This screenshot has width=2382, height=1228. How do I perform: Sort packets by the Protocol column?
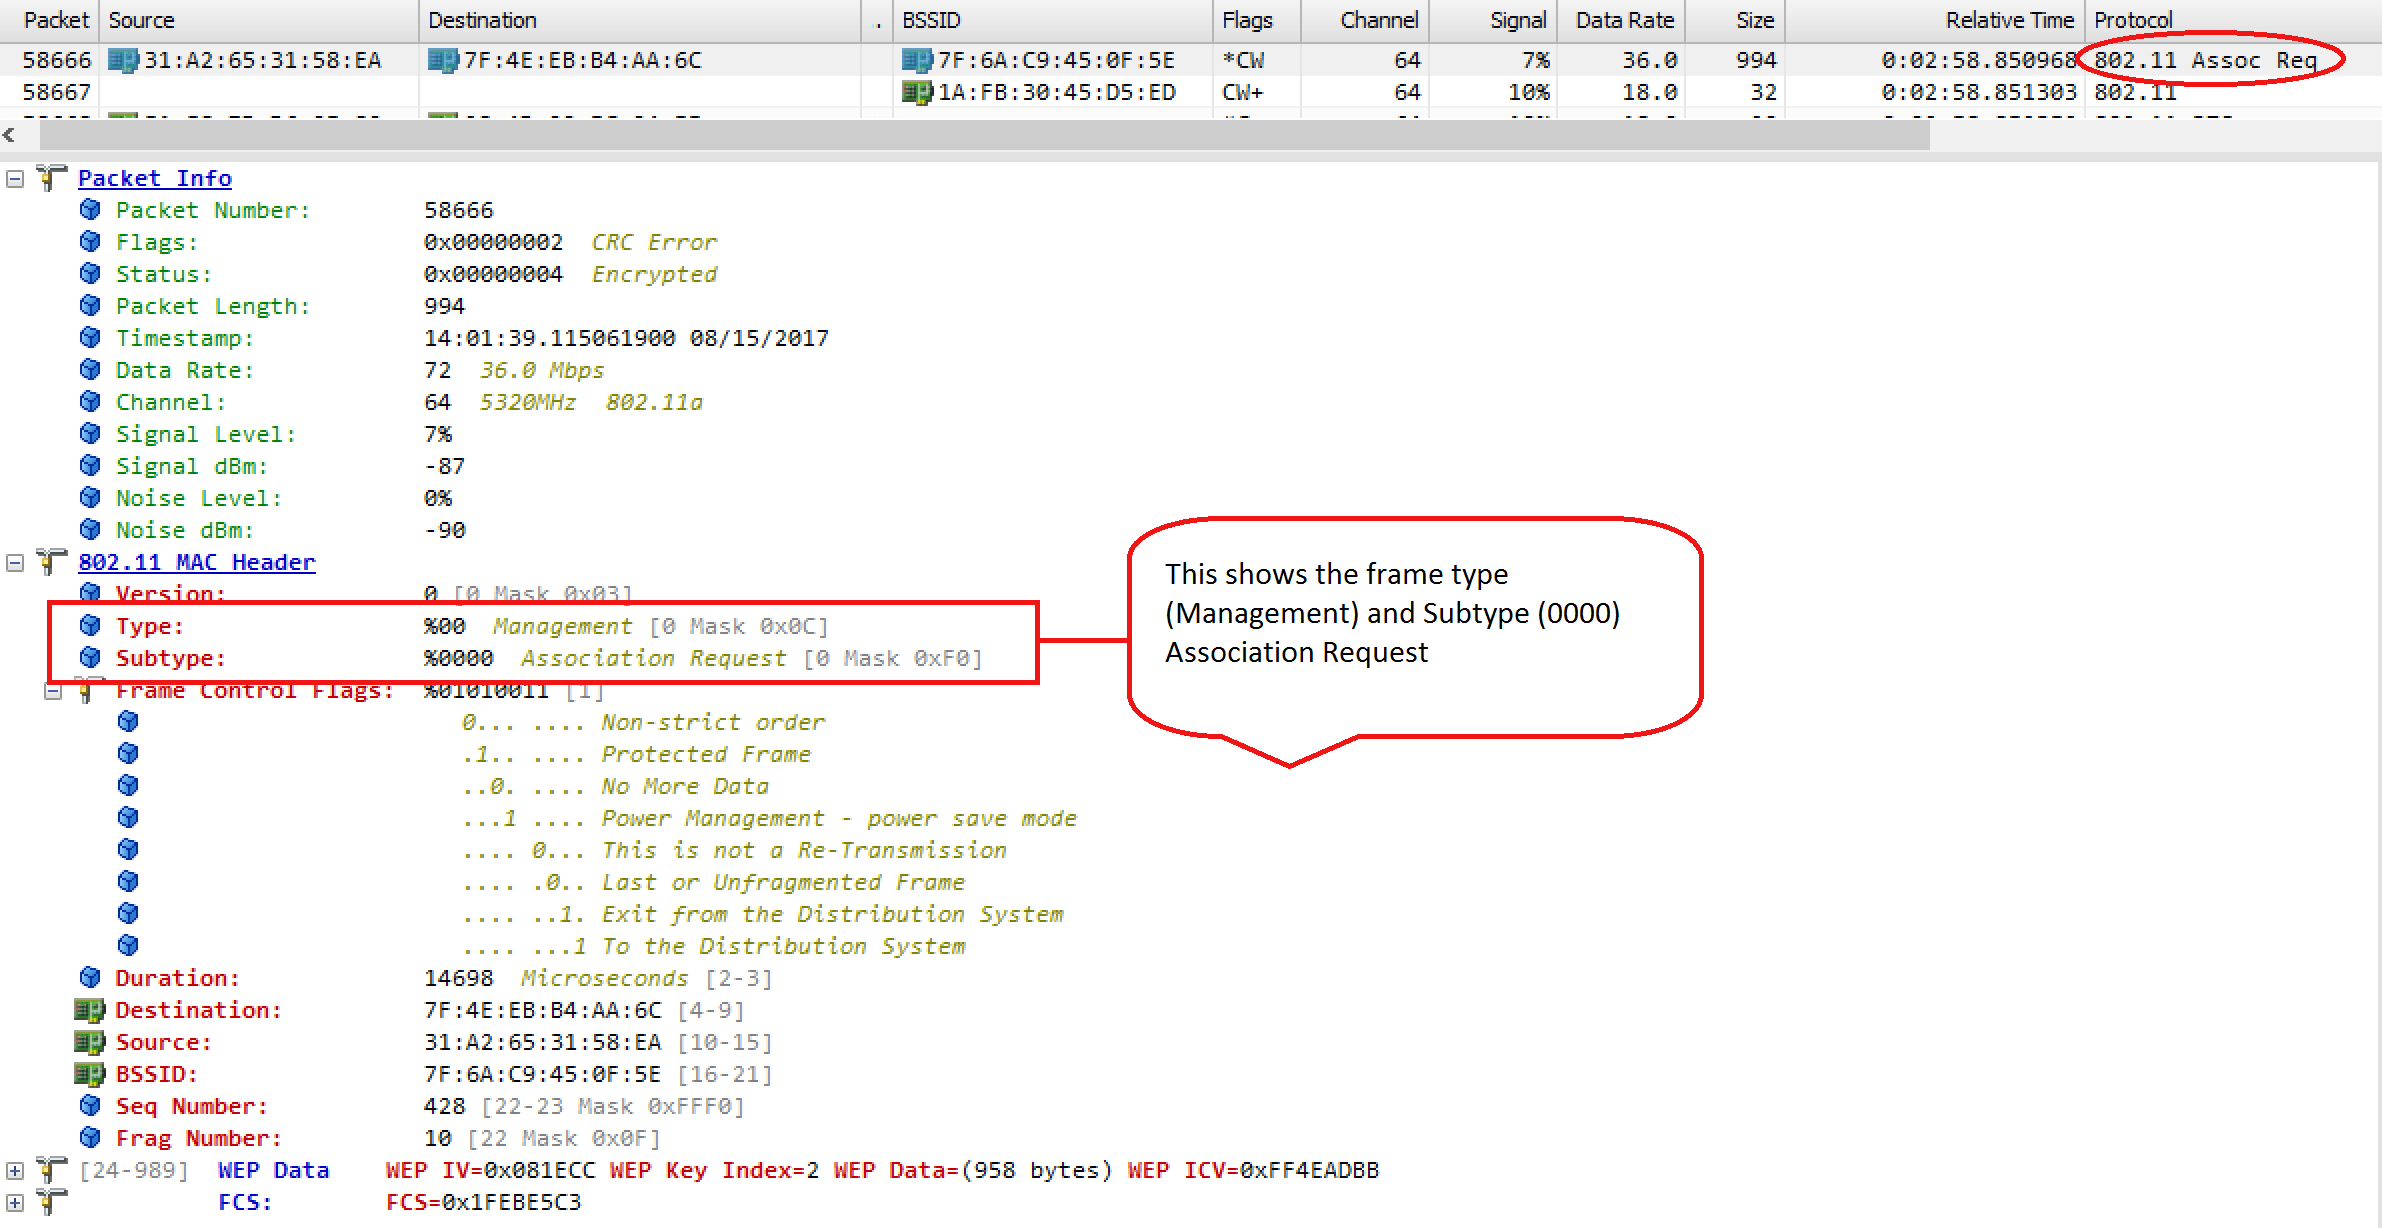click(x=2133, y=19)
